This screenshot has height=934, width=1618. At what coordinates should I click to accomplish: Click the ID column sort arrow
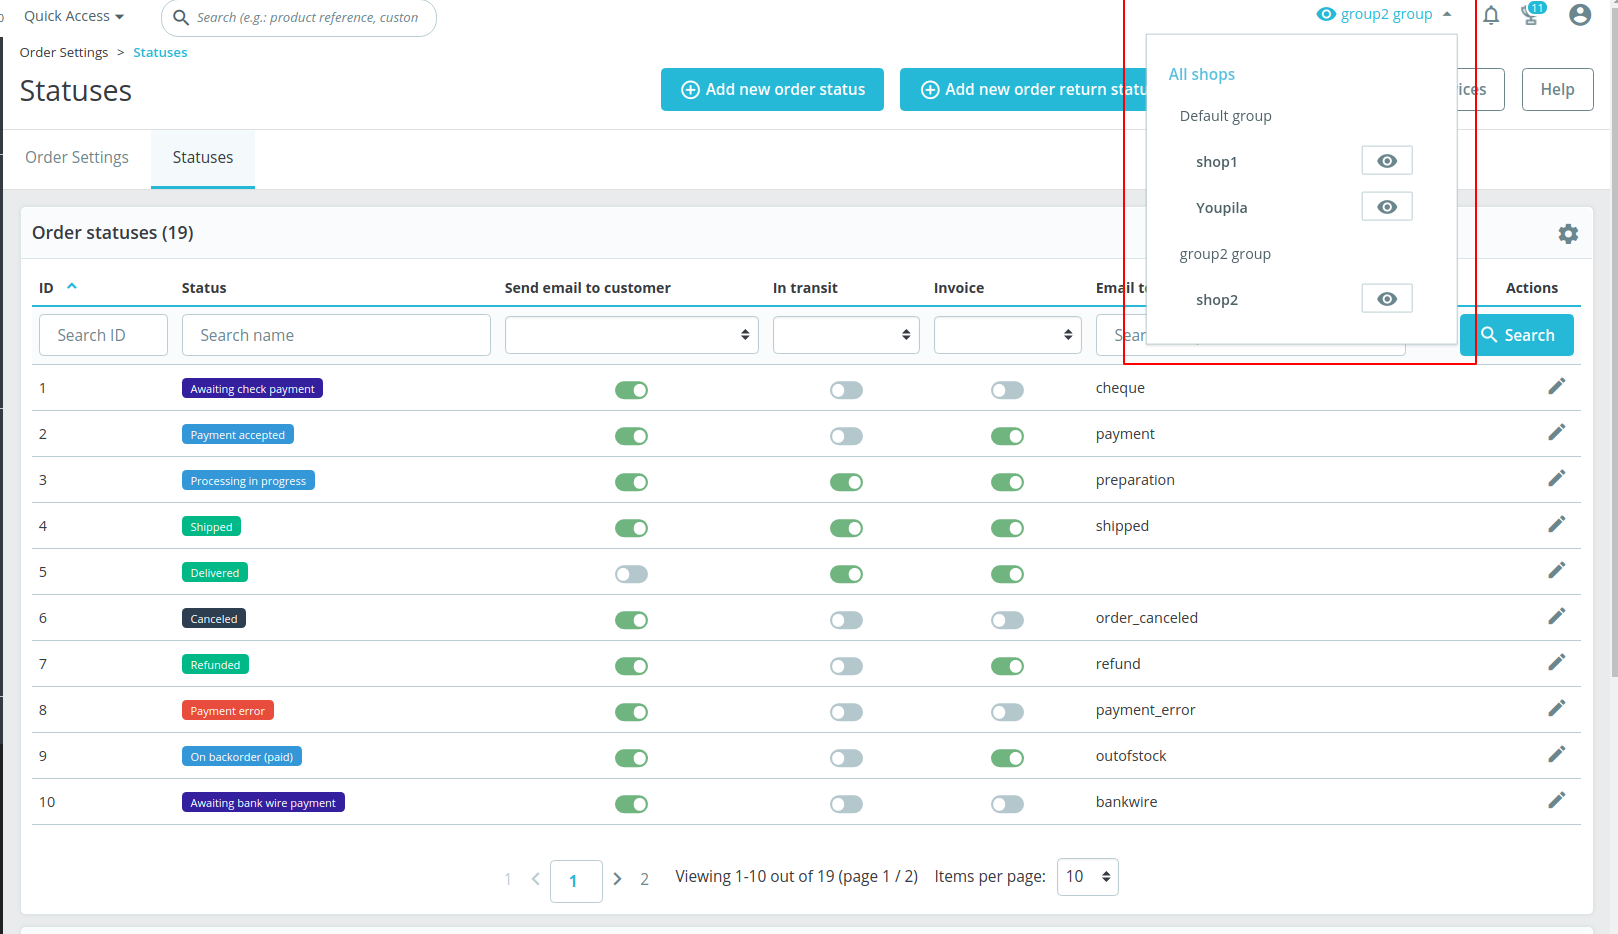(71, 285)
